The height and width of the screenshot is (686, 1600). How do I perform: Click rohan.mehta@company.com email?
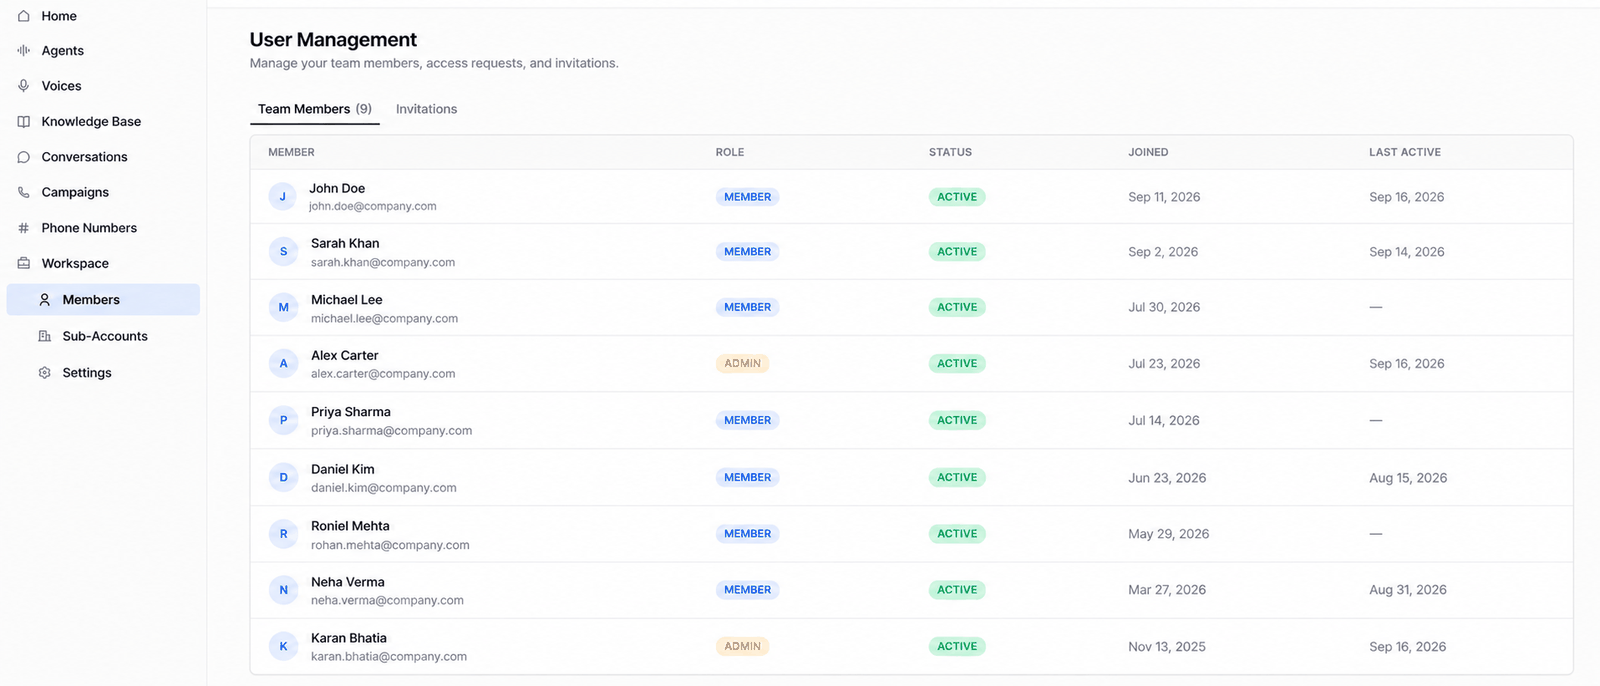390,545
